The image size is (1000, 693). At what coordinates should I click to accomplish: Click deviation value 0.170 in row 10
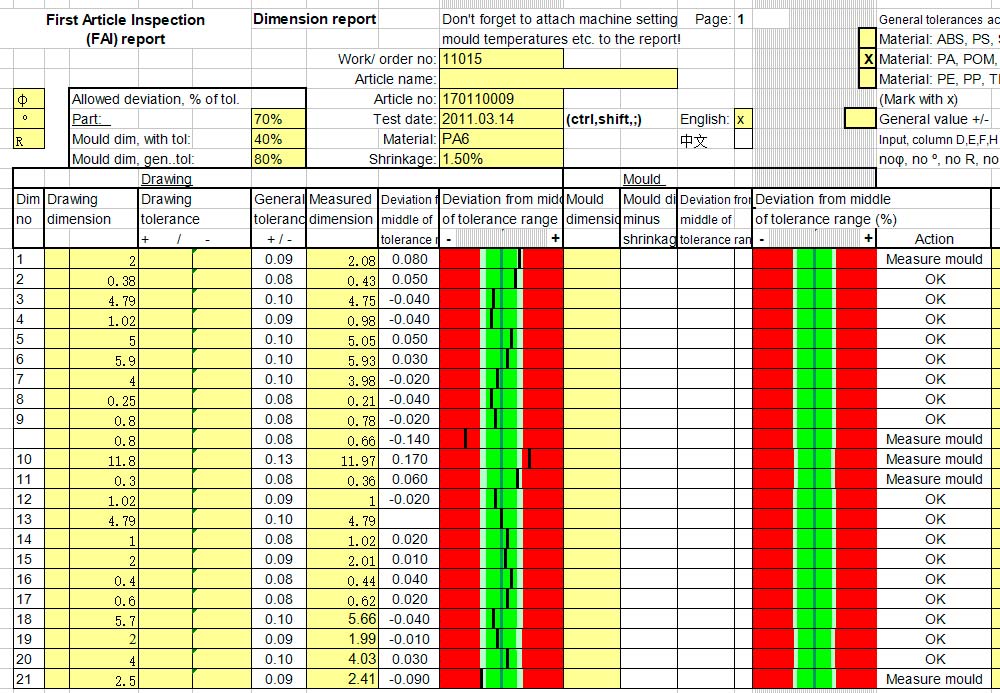(409, 459)
